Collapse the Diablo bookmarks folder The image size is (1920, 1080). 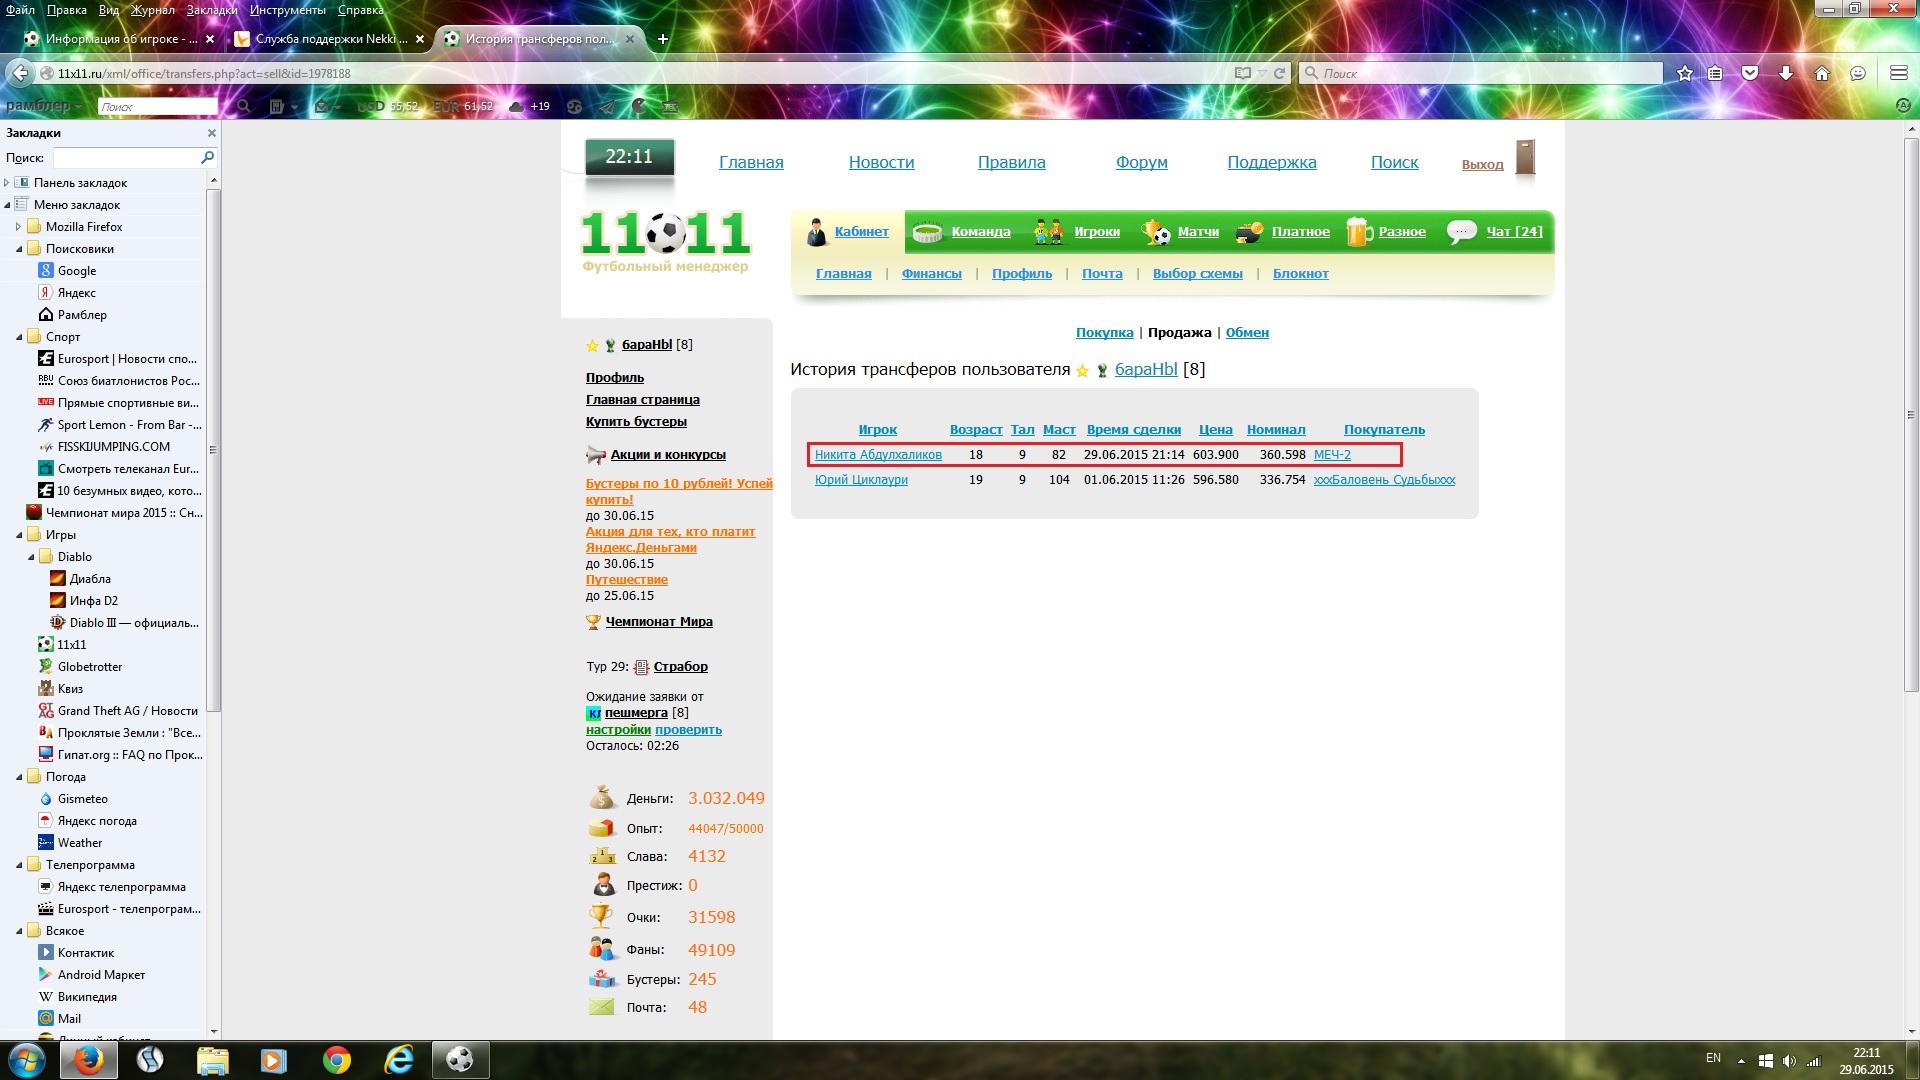(x=31, y=557)
